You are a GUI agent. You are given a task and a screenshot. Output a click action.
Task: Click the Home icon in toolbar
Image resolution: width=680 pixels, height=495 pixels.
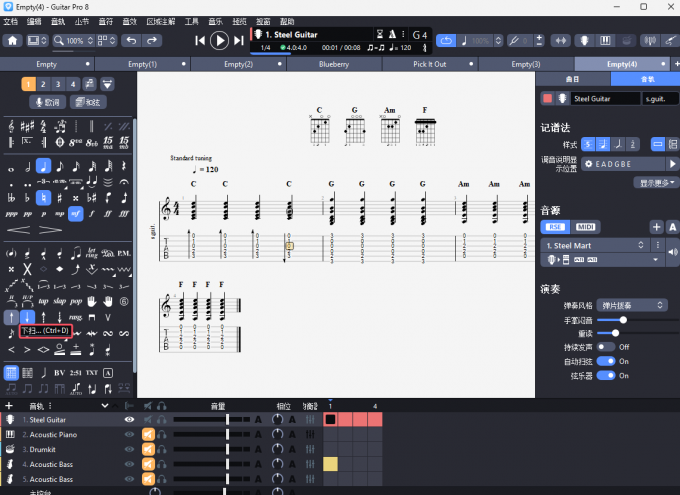(x=12, y=41)
